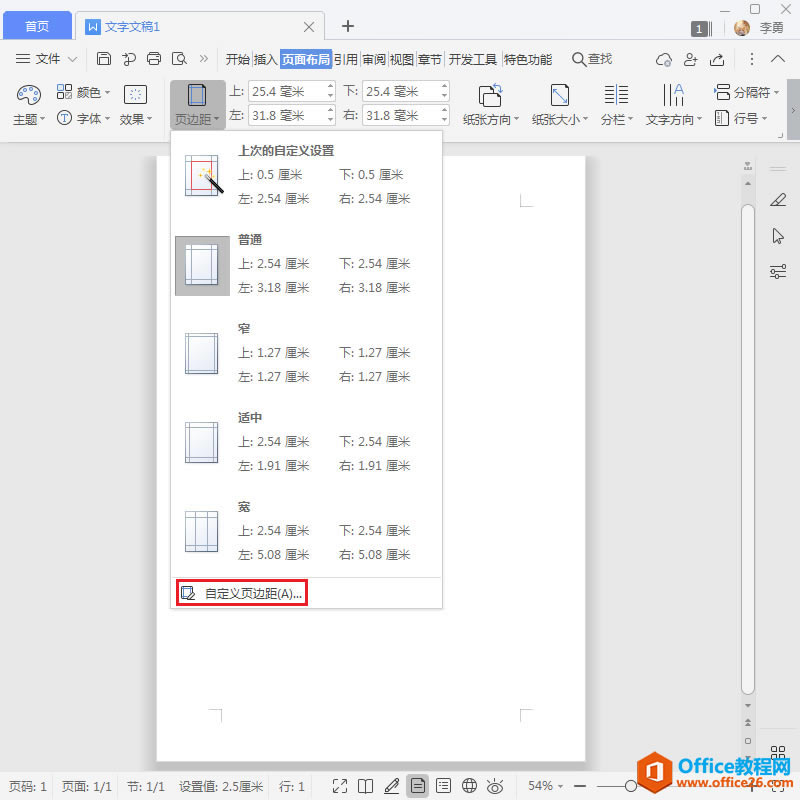Open the 分栏 columns dropdown
The height and width of the screenshot is (800, 800).
pyautogui.click(x=616, y=105)
